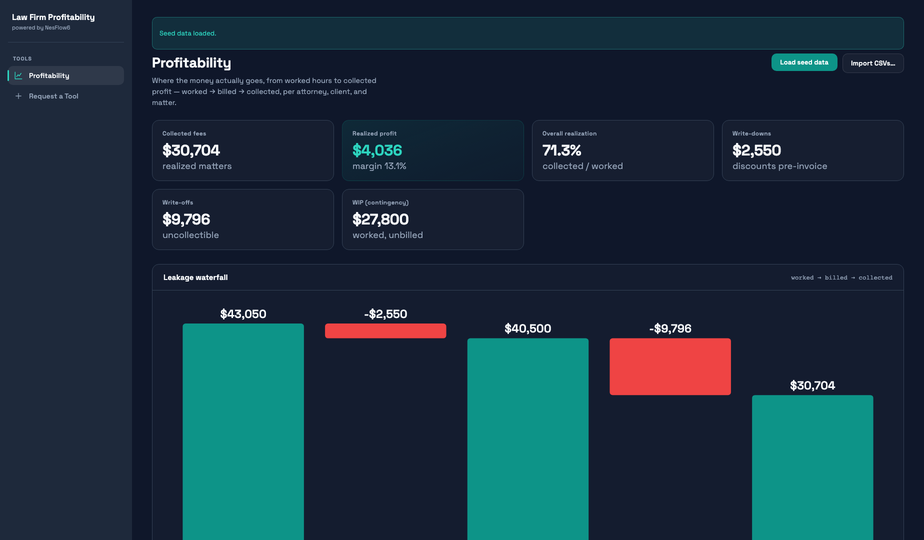924x540 pixels.
Task: Click the $40,500 billed bar in waterfall
Action: tap(528, 439)
